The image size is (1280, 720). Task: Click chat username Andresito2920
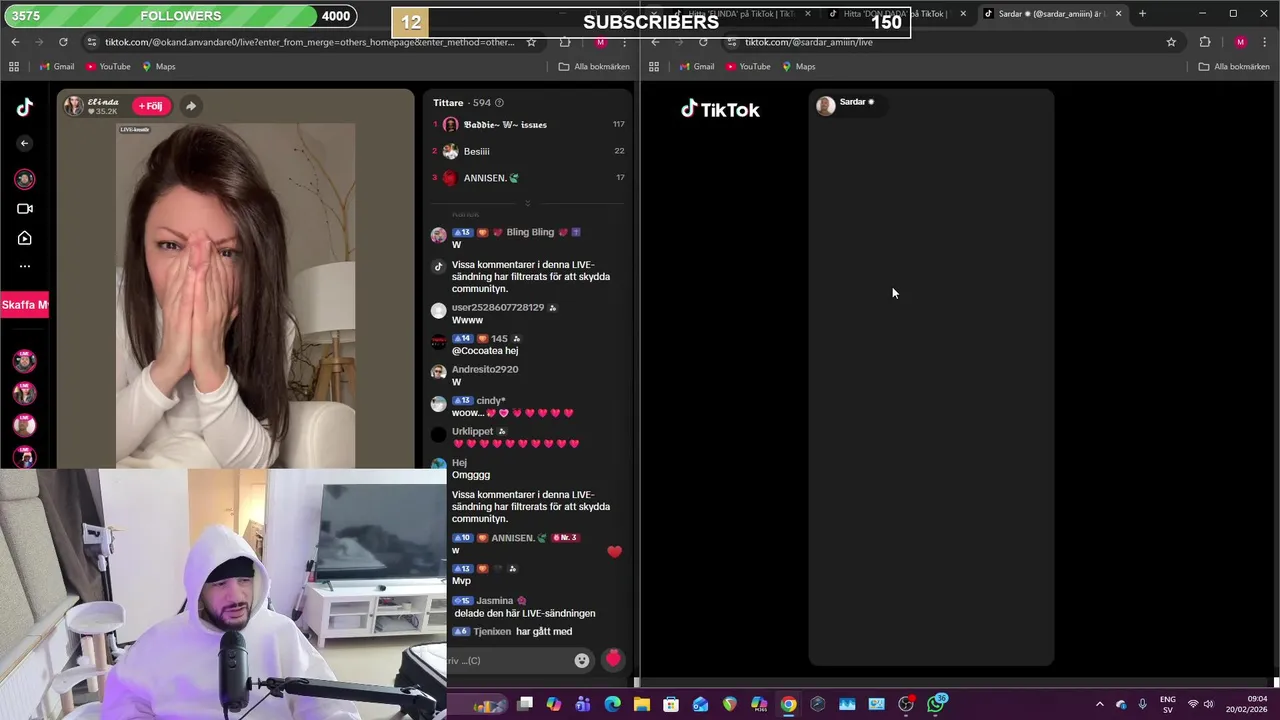click(x=485, y=369)
